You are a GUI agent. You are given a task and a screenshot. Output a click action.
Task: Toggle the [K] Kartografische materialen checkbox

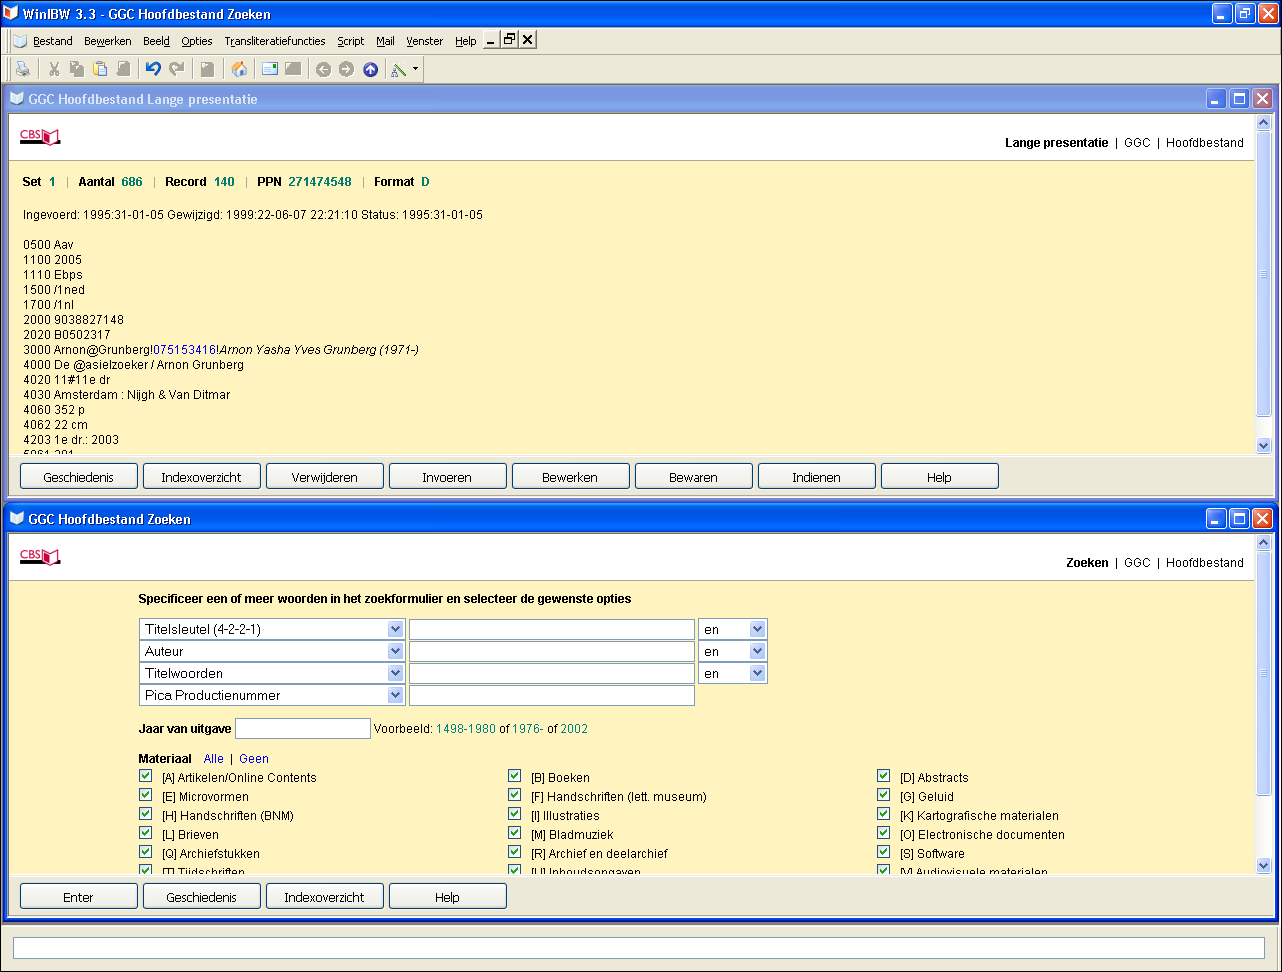[884, 814]
